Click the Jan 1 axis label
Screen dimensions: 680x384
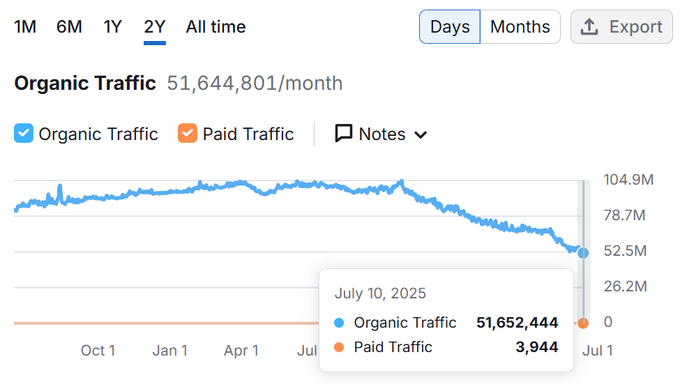170,350
